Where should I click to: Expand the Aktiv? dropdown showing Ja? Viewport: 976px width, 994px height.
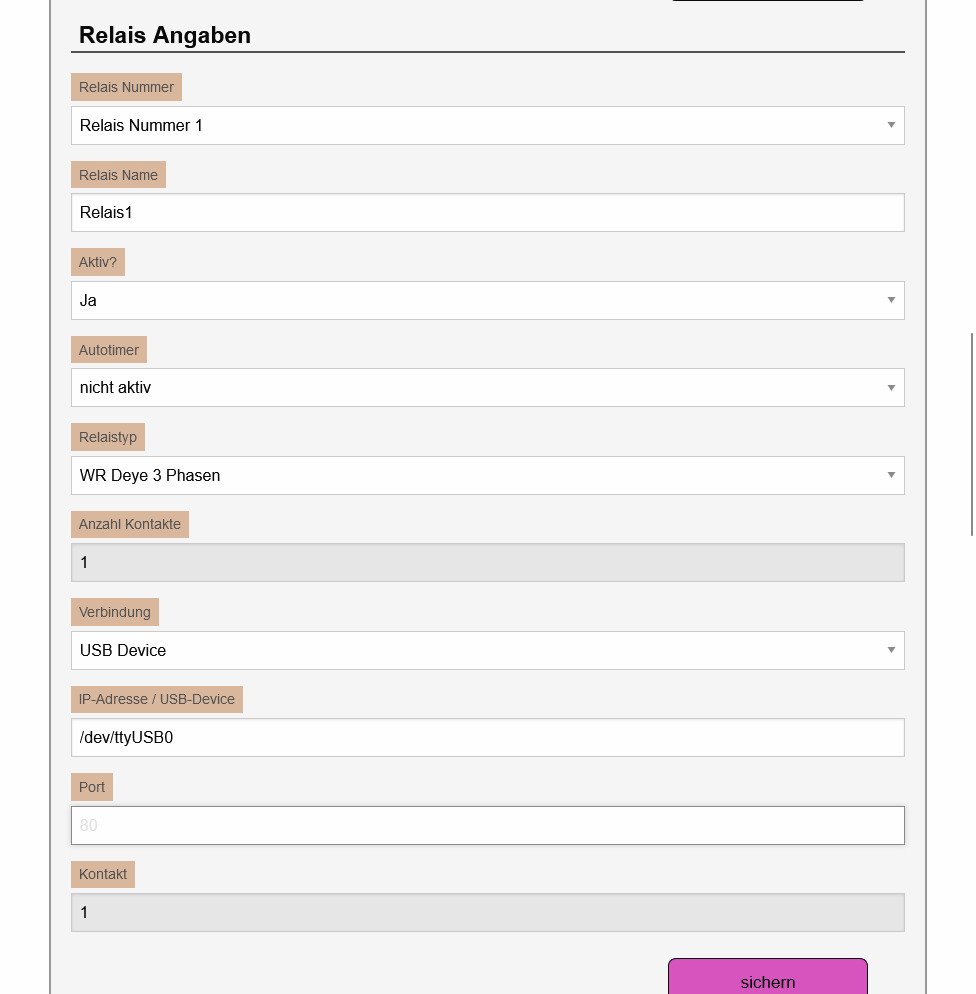tap(487, 301)
